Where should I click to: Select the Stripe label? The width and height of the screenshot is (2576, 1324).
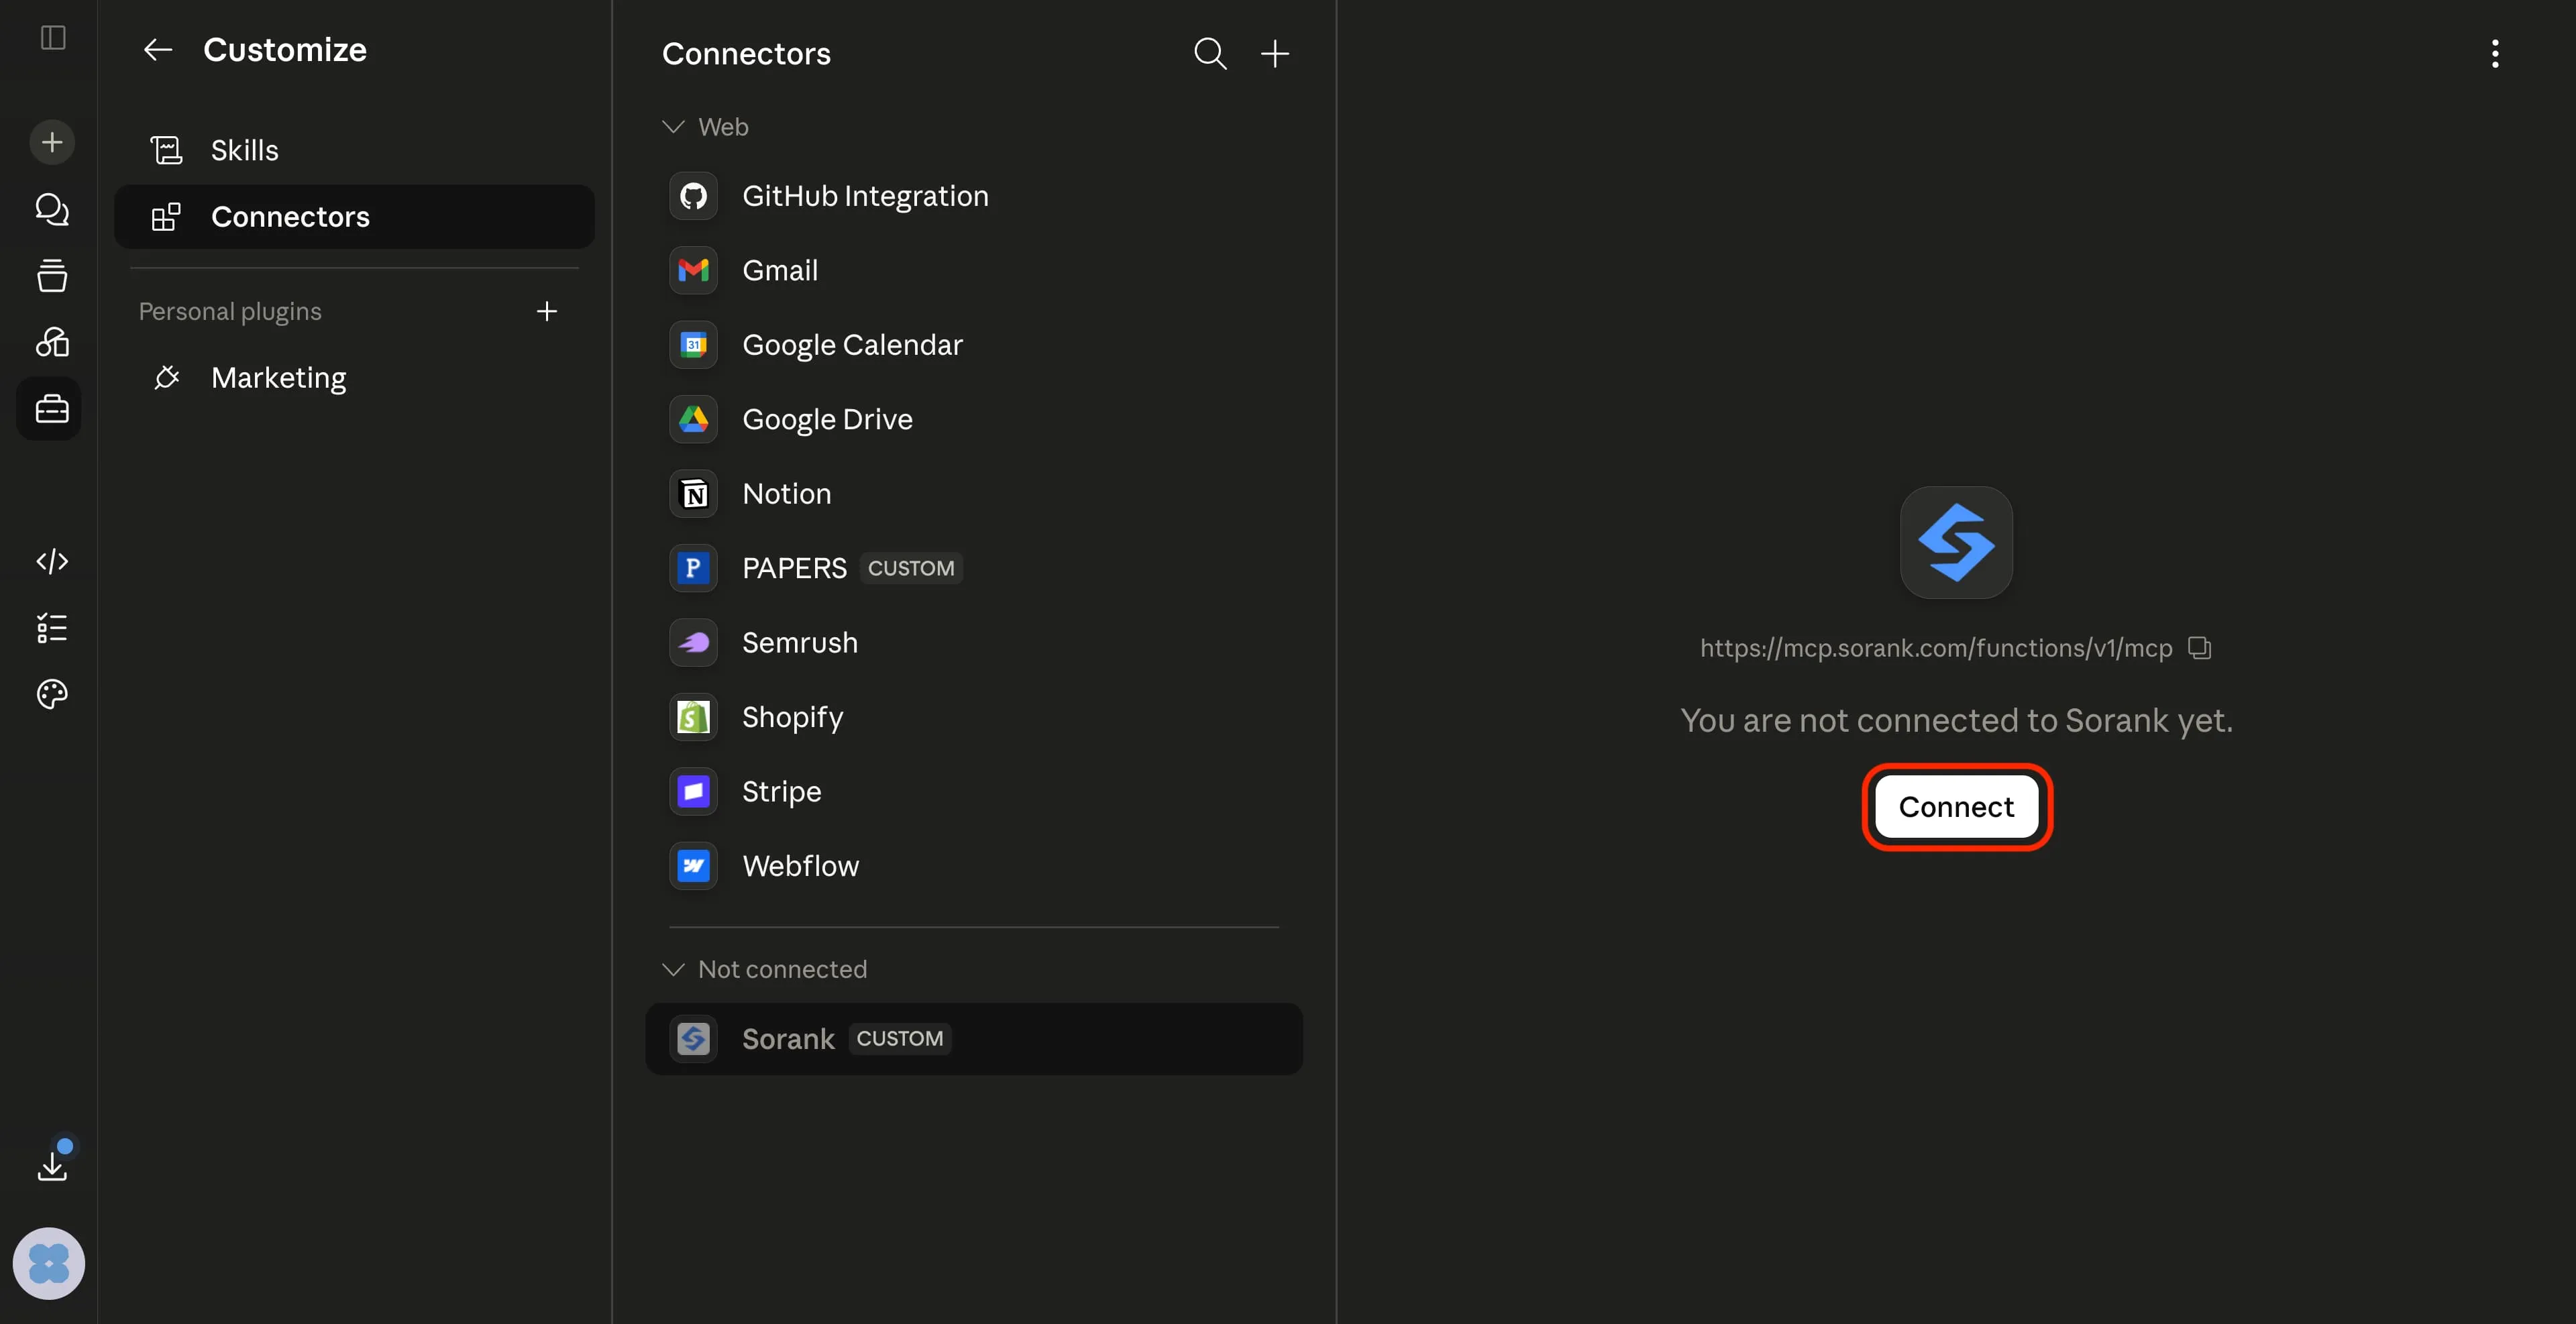click(782, 792)
